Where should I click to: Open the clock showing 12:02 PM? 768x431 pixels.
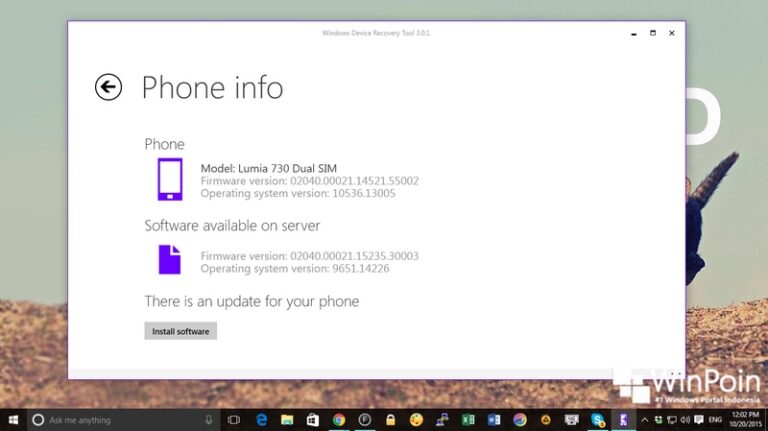point(744,420)
